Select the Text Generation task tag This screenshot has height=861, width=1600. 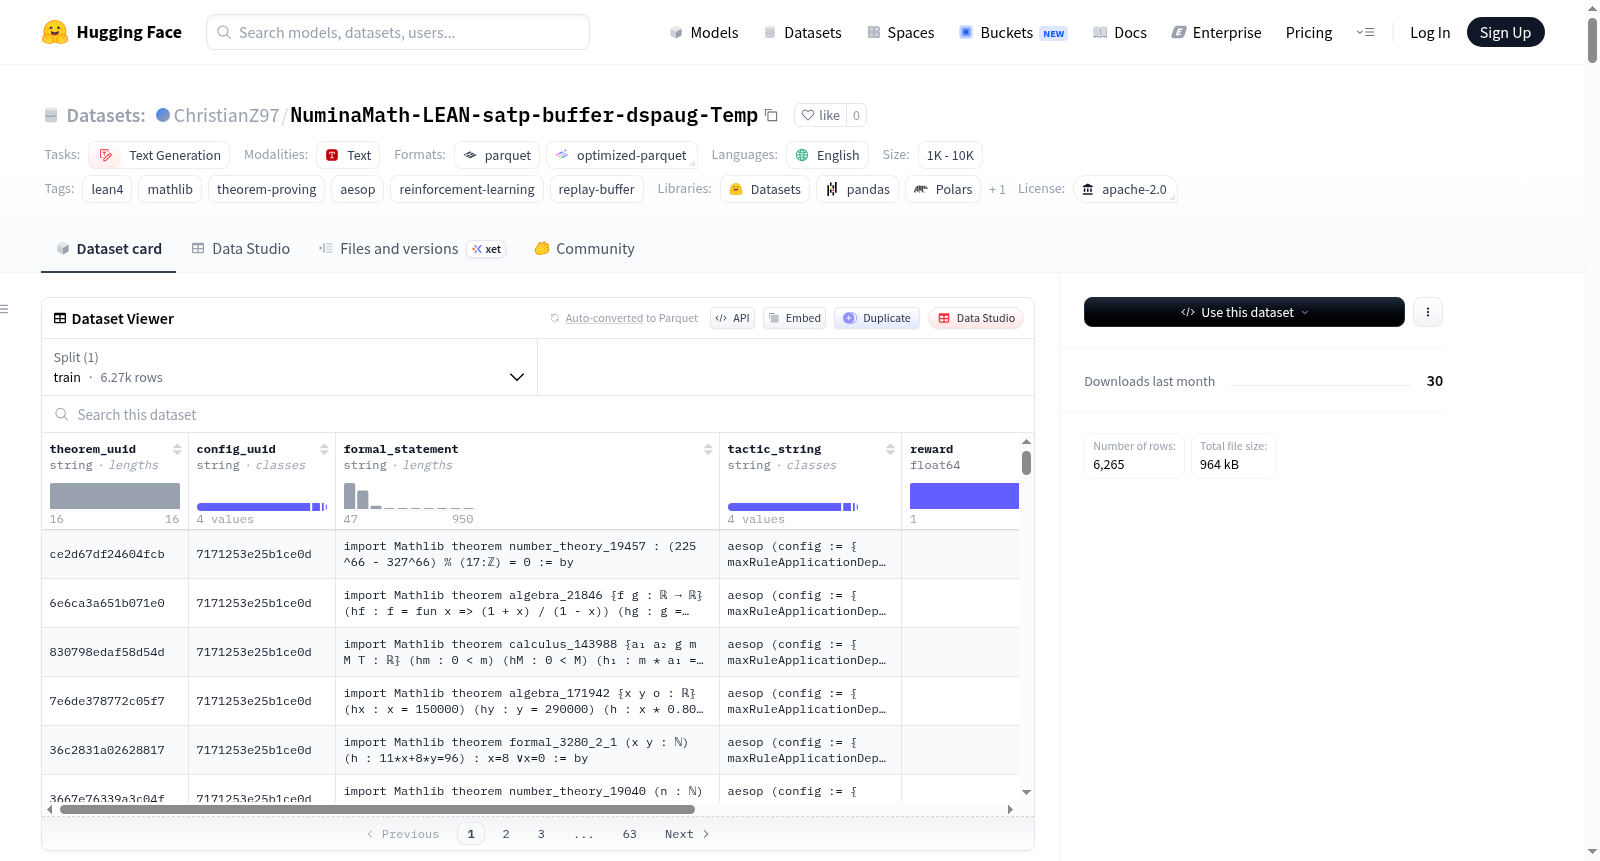coord(159,155)
